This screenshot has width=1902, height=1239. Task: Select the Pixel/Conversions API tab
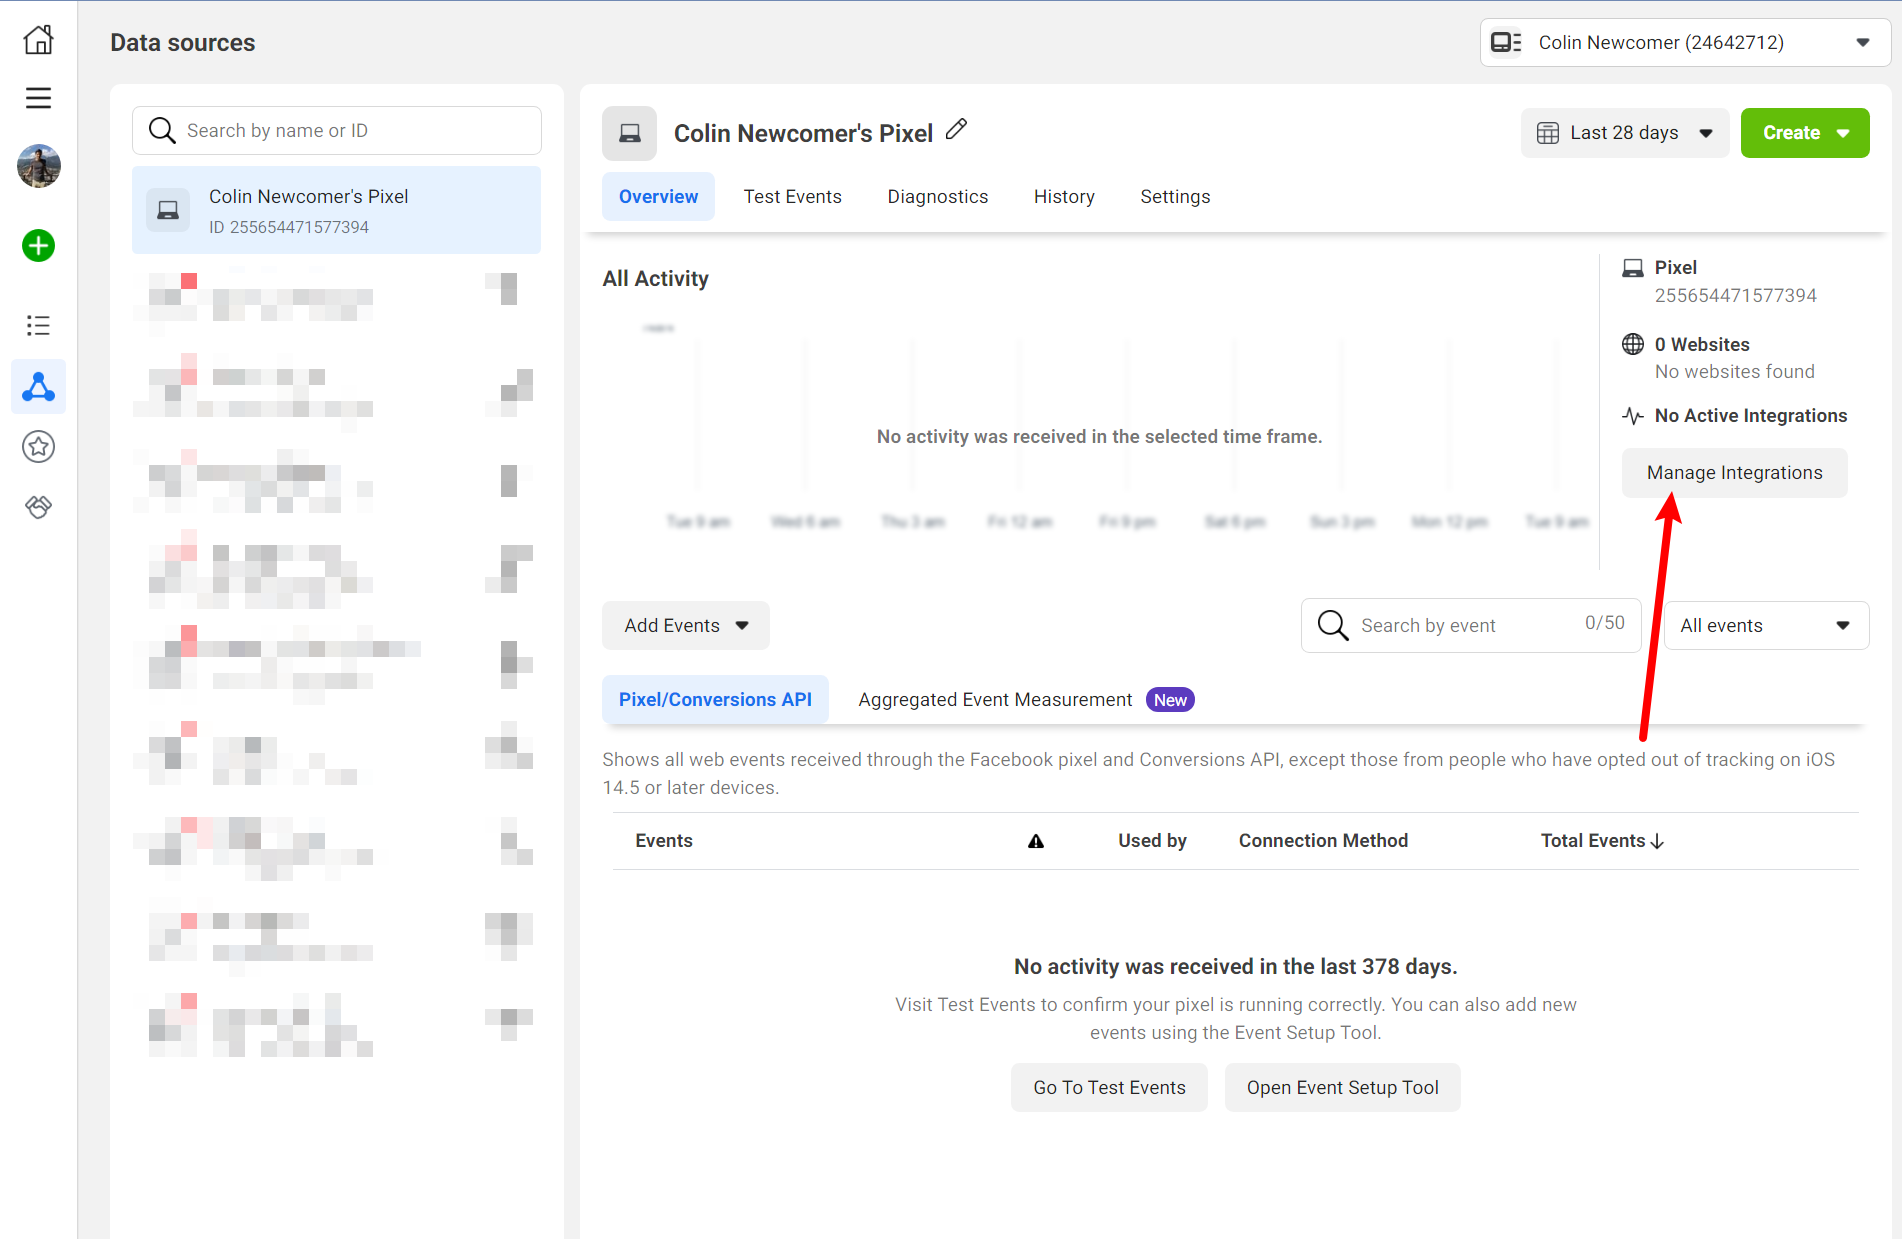[x=715, y=700]
